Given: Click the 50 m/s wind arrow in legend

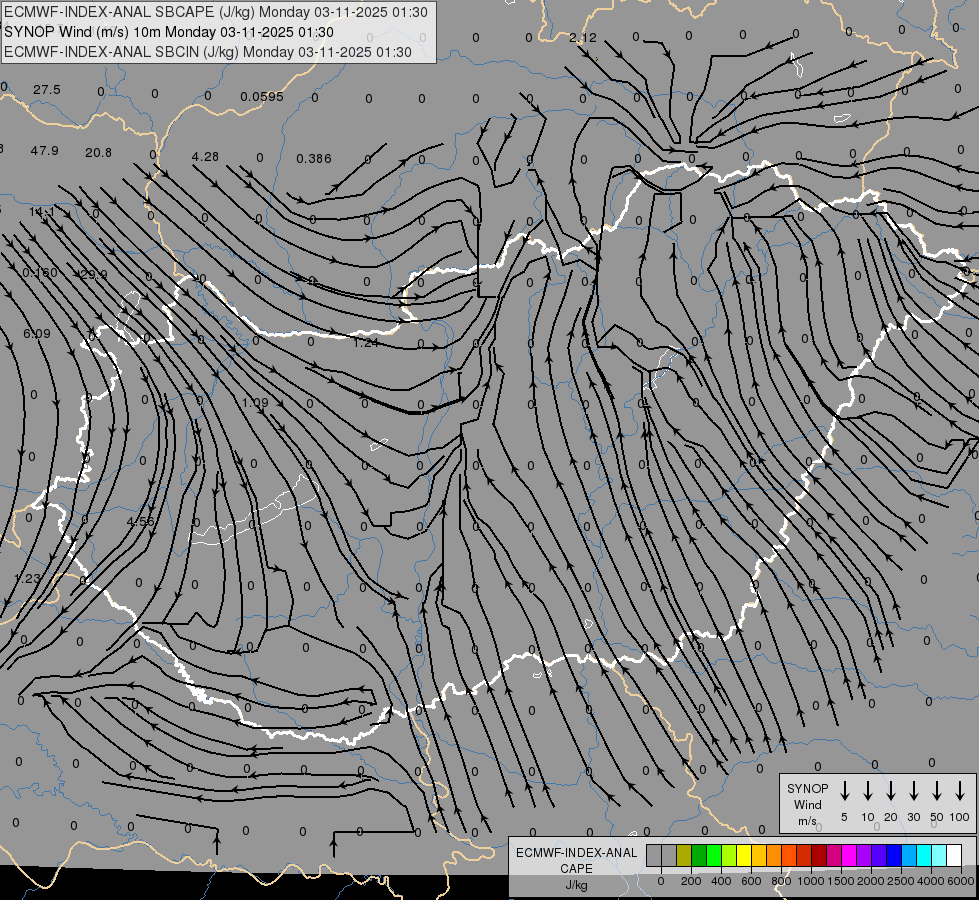Looking at the screenshot, I should [937, 791].
